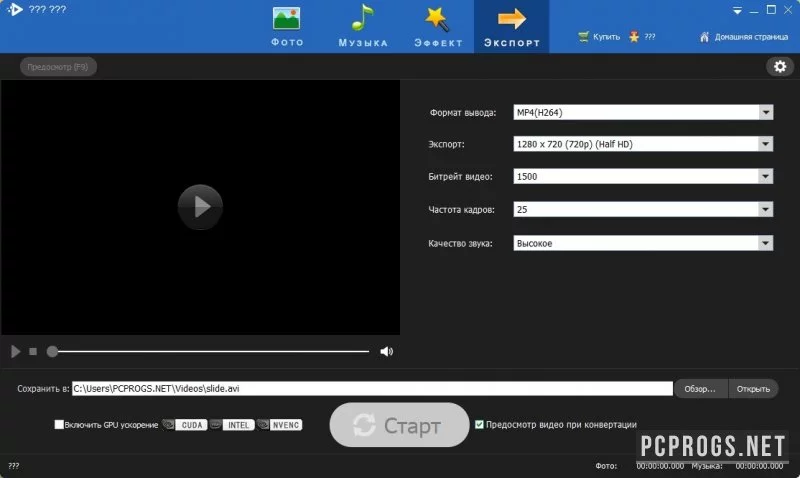The height and width of the screenshot is (478, 800).
Task: Expand the Качество звука dropdown
Action: pos(766,243)
